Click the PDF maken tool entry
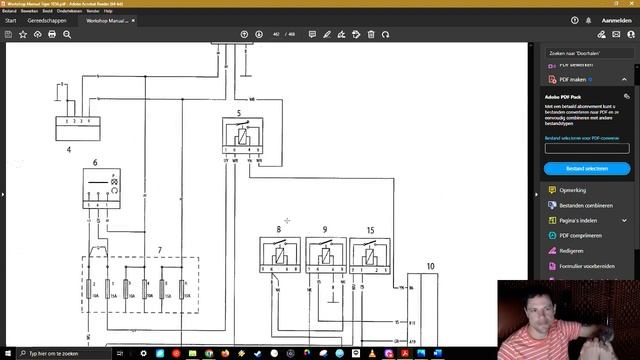 (x=573, y=80)
